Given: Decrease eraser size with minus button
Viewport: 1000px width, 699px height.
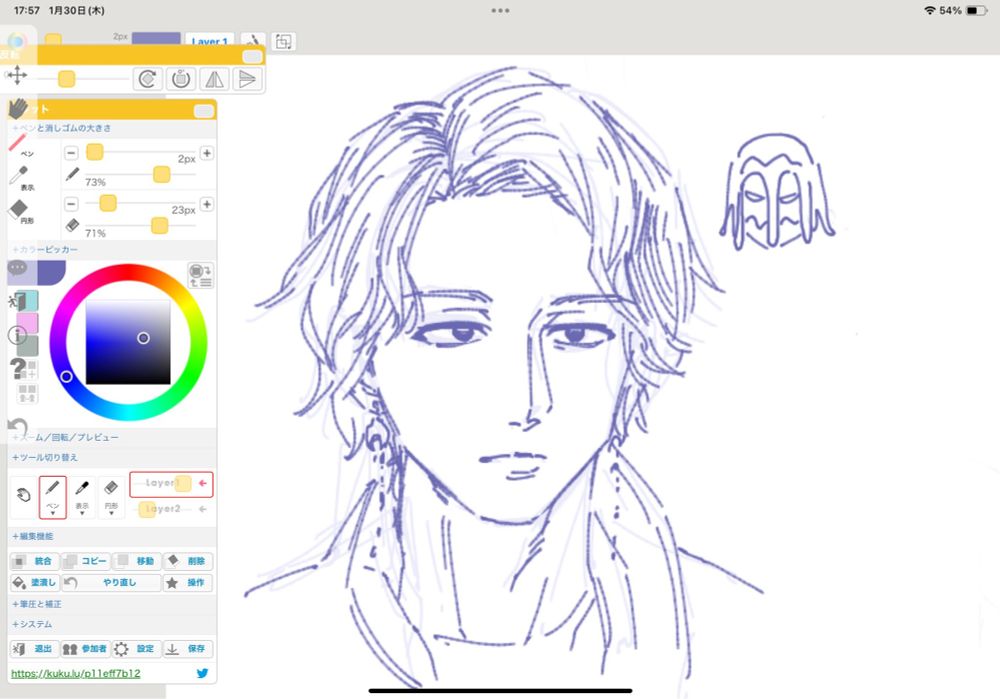Looking at the screenshot, I should pyautogui.click(x=71, y=204).
